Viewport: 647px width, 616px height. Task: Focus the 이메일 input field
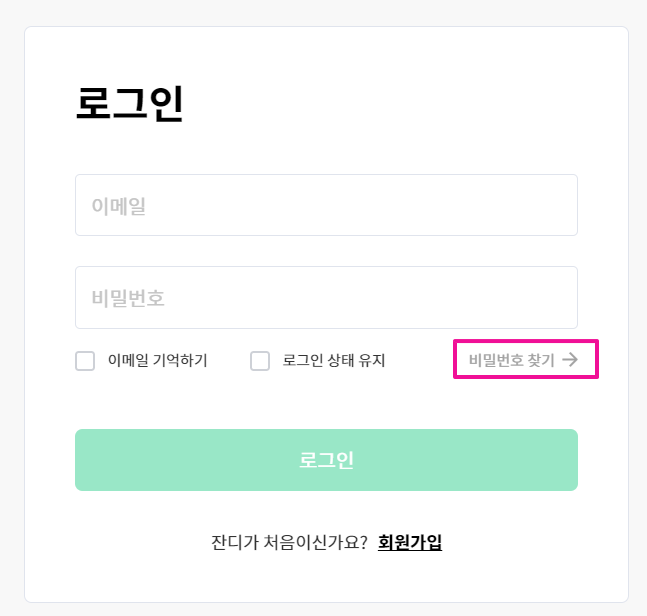pyautogui.click(x=326, y=205)
